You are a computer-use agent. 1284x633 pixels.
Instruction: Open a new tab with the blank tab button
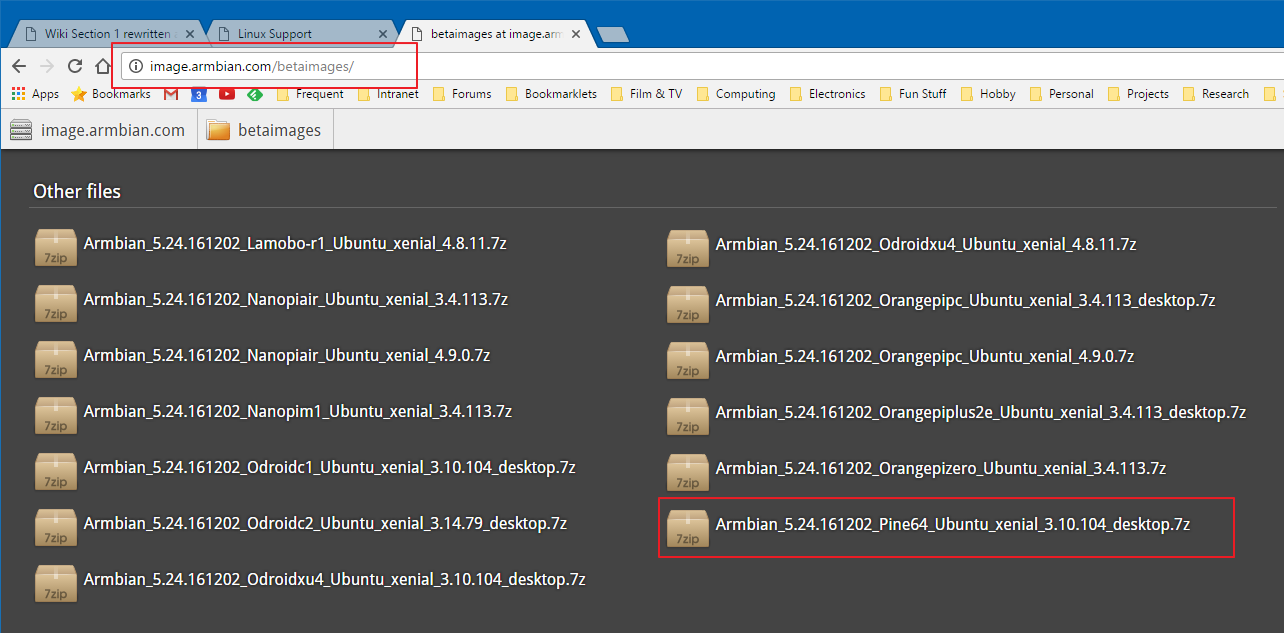pos(612,34)
